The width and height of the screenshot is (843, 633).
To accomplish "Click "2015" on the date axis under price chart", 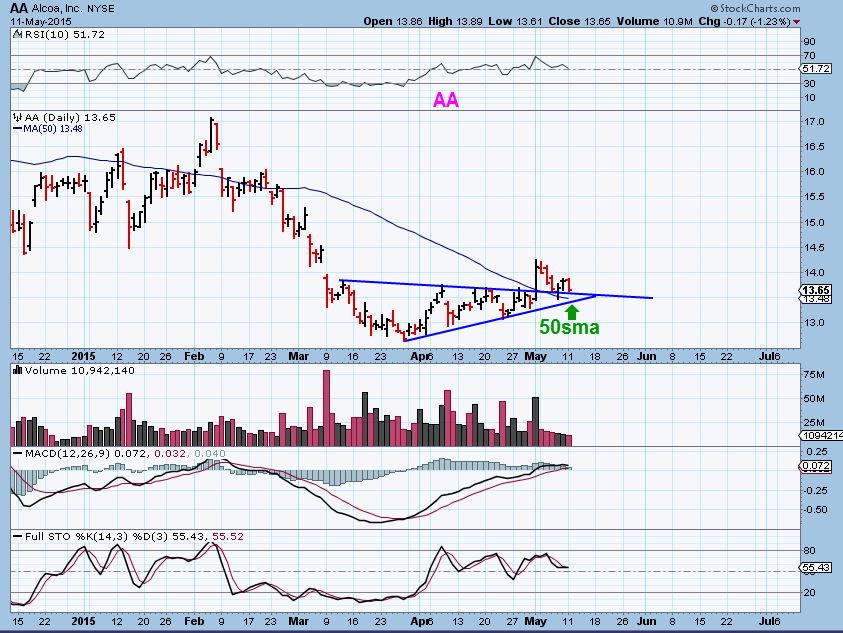I will 83,356.
